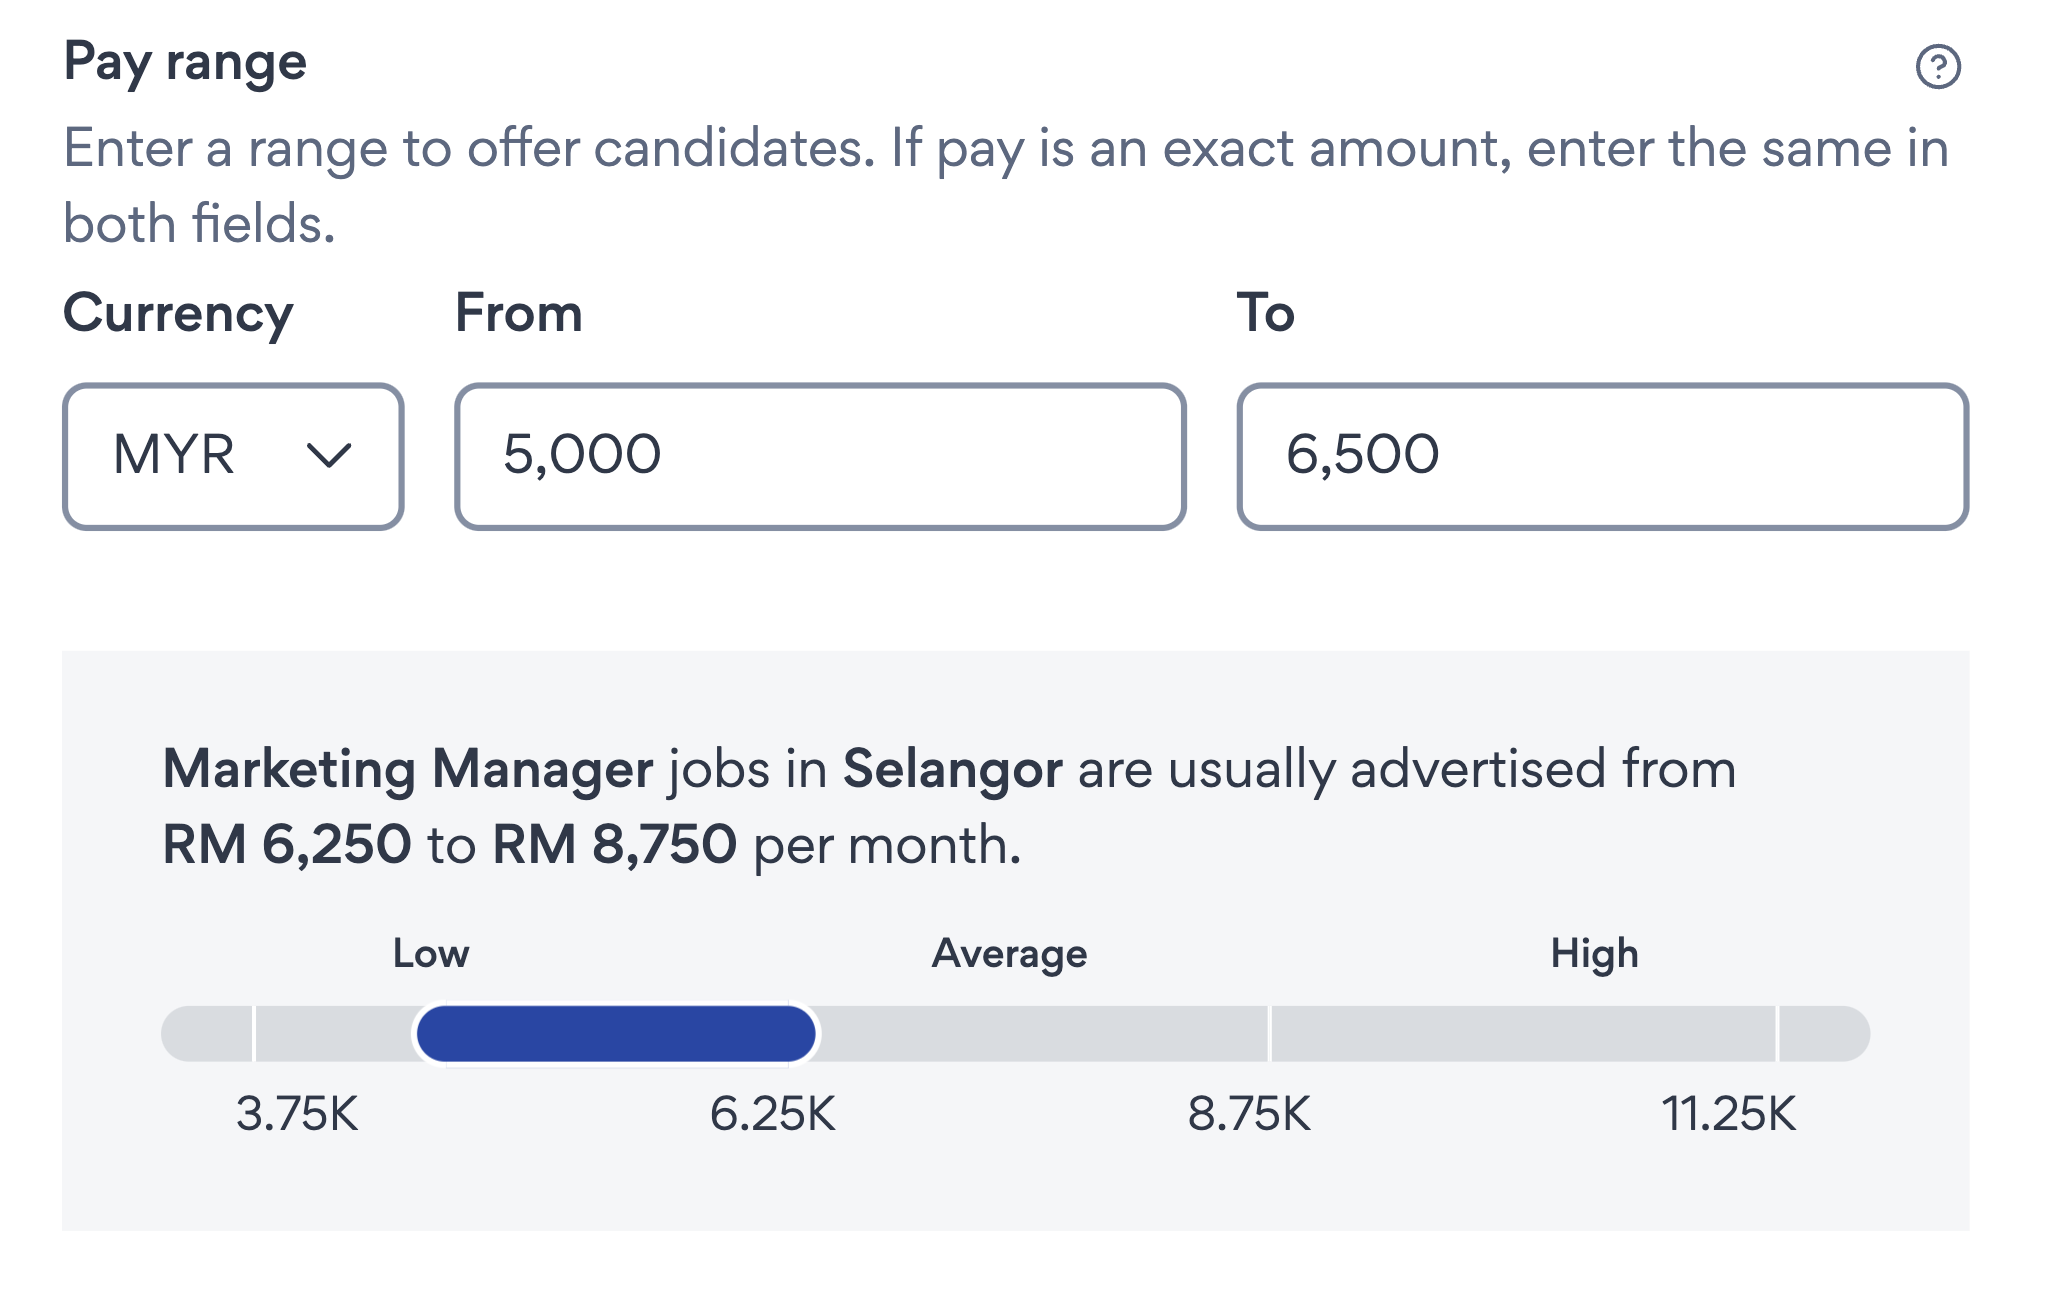2066x1312 pixels.
Task: Click the Marketing Manager insight text
Action: [408, 769]
